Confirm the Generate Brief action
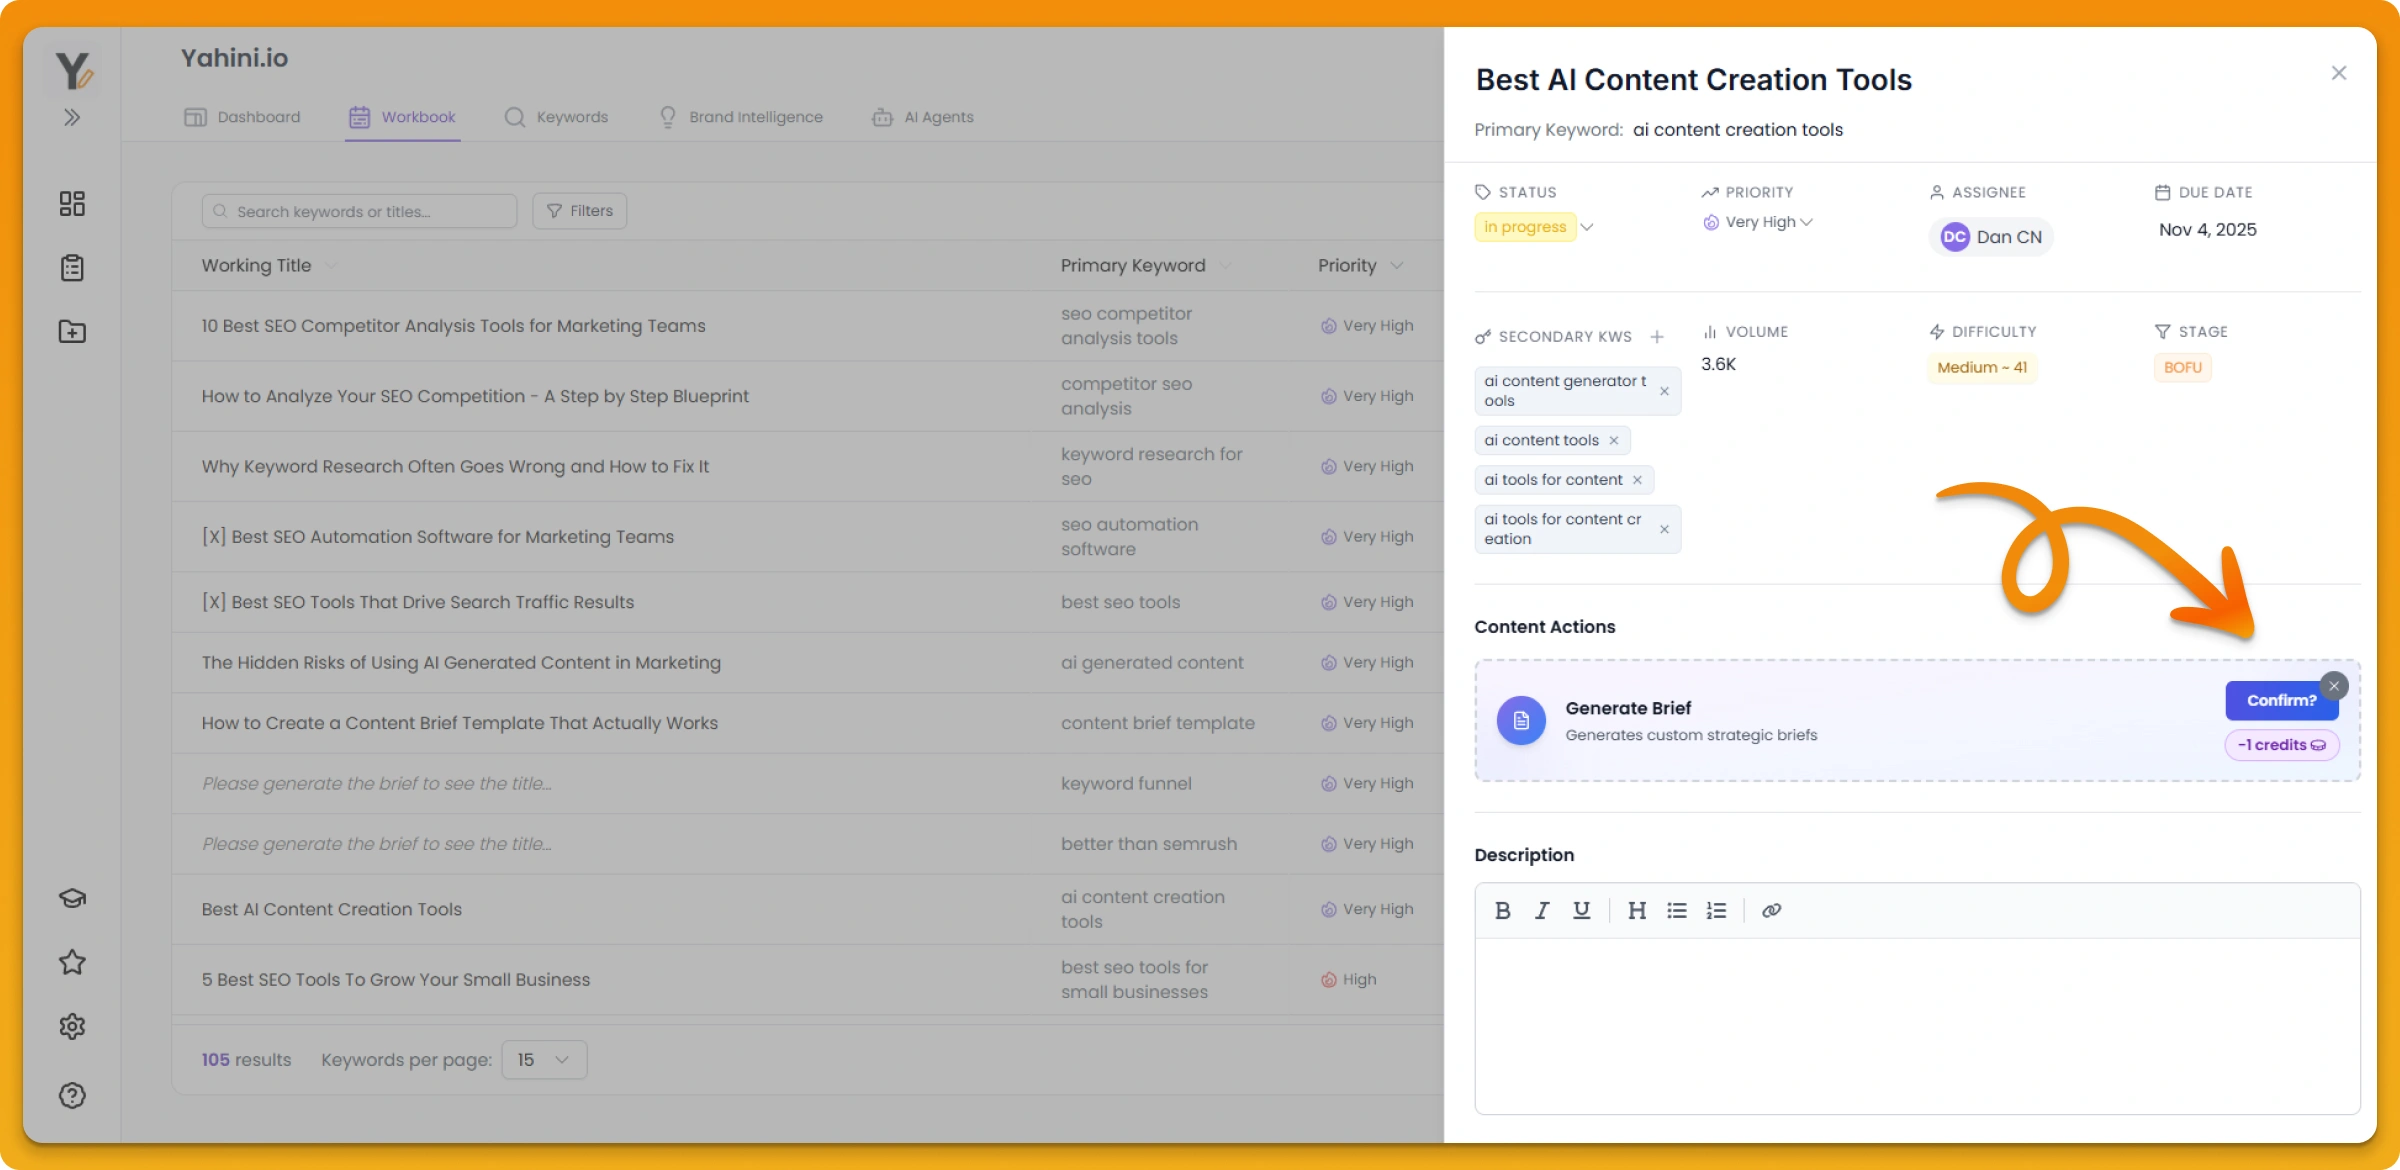 pyautogui.click(x=2280, y=700)
